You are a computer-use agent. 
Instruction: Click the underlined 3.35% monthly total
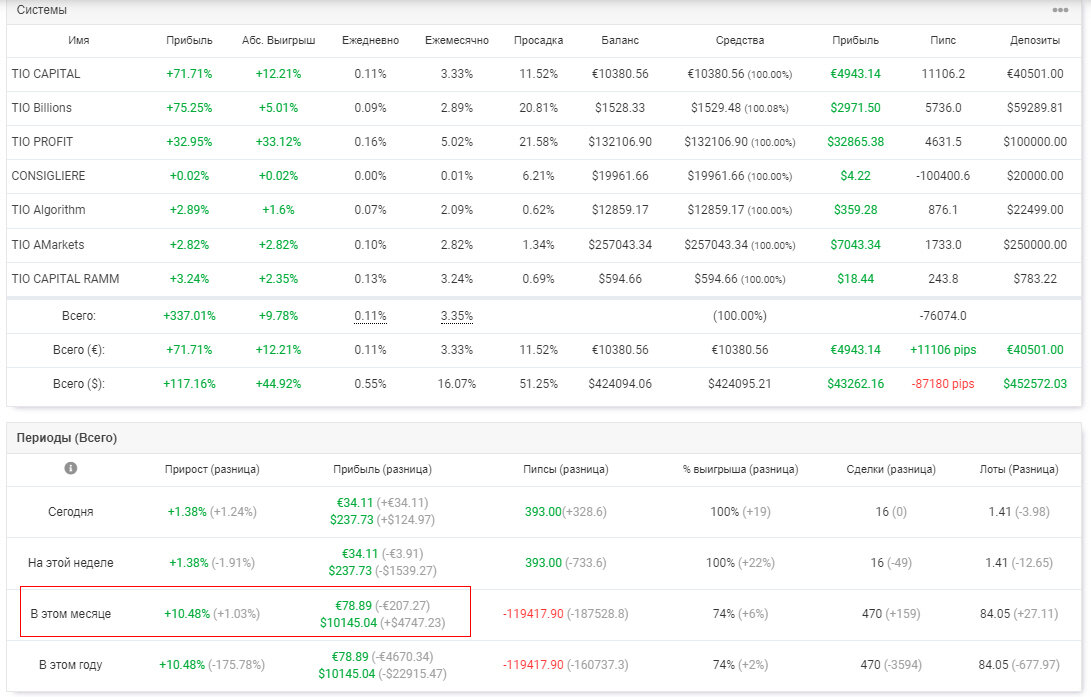pyautogui.click(x=456, y=316)
